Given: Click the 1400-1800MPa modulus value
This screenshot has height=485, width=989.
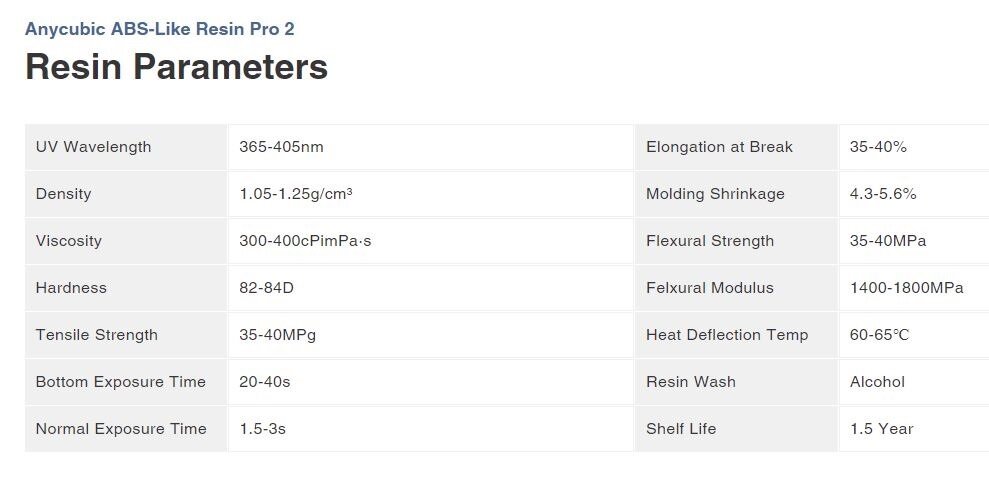Looking at the screenshot, I should tap(906, 288).
